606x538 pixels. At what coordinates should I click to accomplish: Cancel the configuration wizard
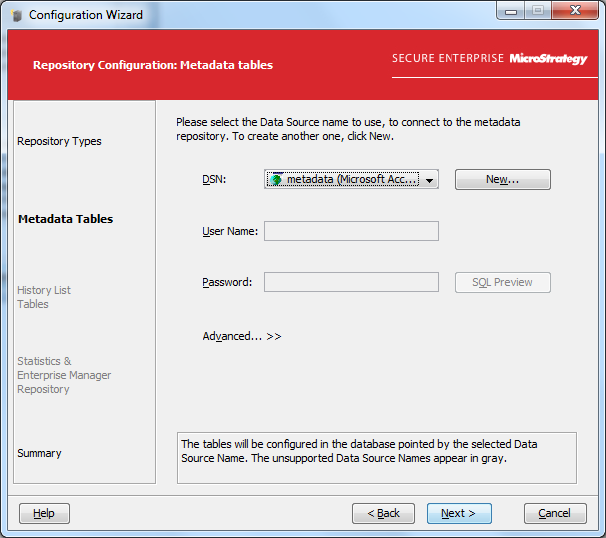click(x=554, y=513)
